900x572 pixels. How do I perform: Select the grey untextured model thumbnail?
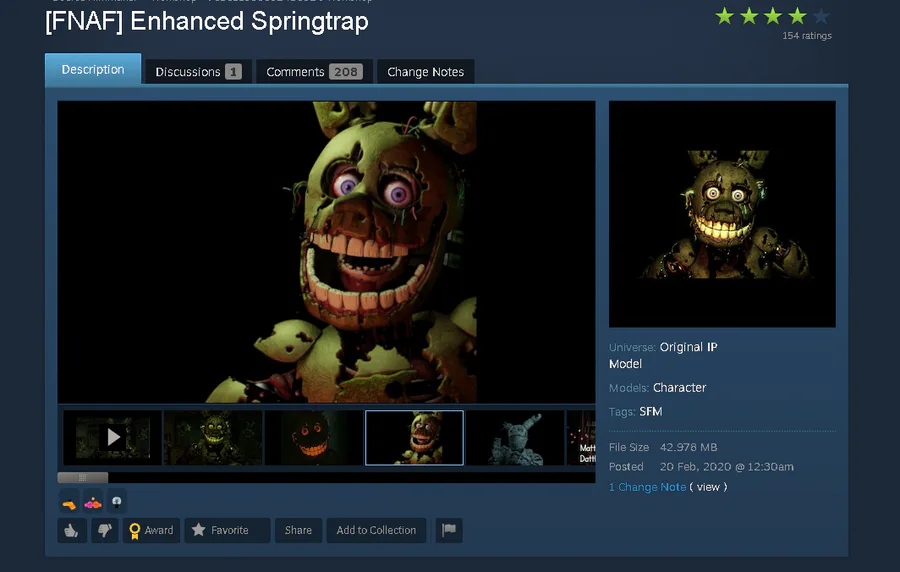coord(515,438)
